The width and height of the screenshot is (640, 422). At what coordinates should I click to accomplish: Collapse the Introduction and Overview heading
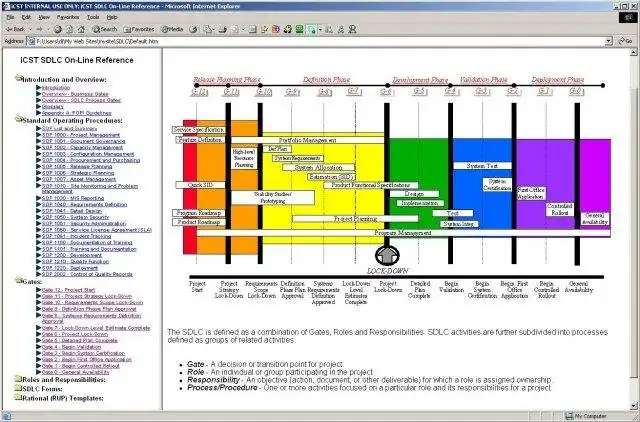point(64,80)
